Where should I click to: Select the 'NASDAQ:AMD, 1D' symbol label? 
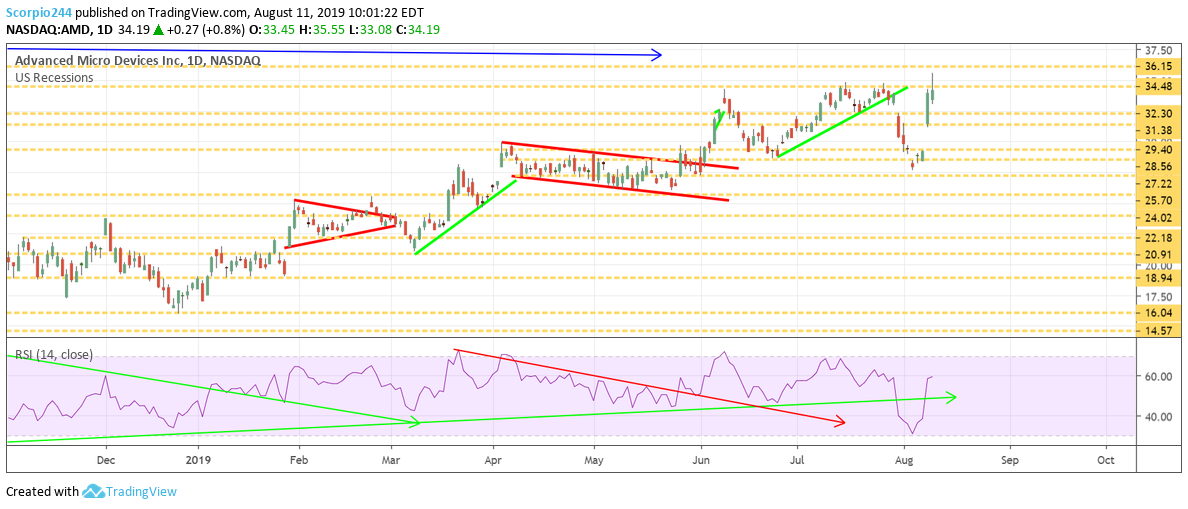[x=58, y=30]
